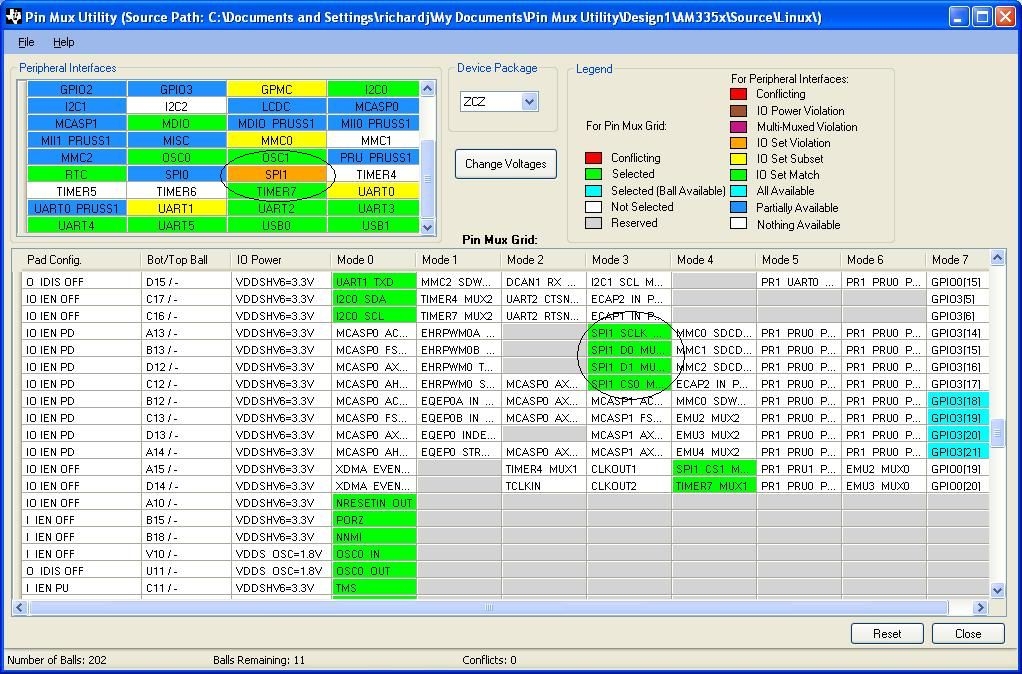Select the GPIO2 peripheral interface

(77, 89)
